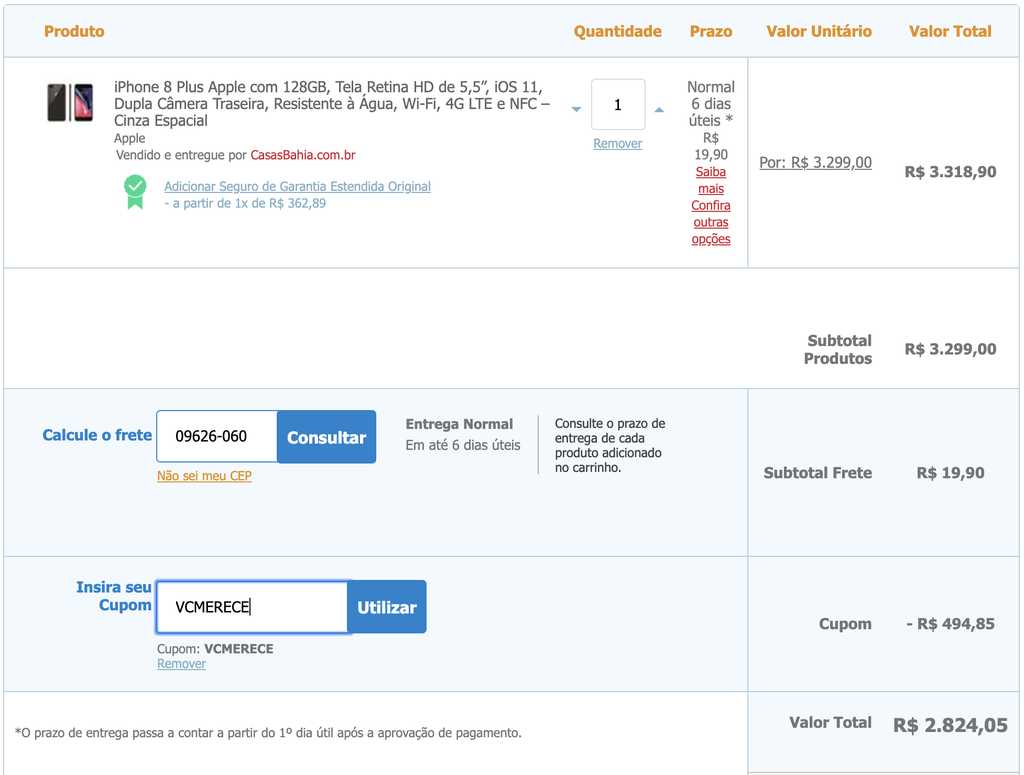This screenshot has width=1024, height=775.
Task: Click the coupon code input field
Action: coord(252,607)
